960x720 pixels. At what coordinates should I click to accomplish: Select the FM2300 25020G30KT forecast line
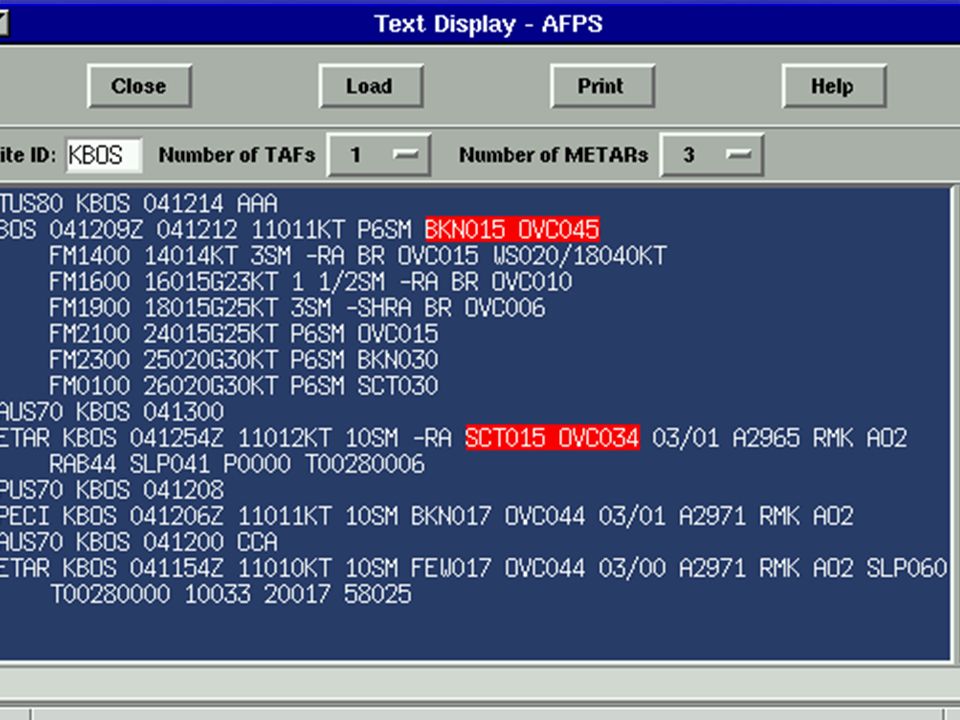pos(243,360)
